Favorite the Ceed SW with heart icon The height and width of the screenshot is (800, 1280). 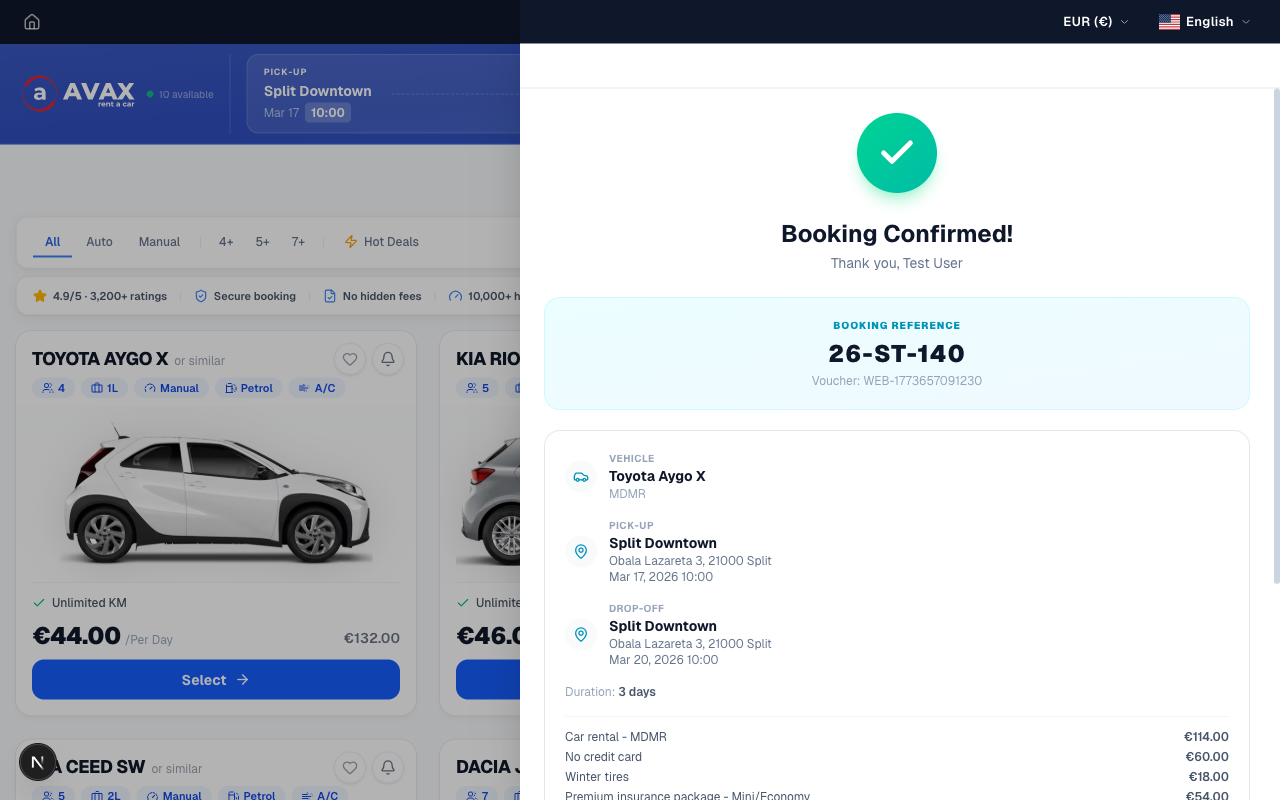350,767
